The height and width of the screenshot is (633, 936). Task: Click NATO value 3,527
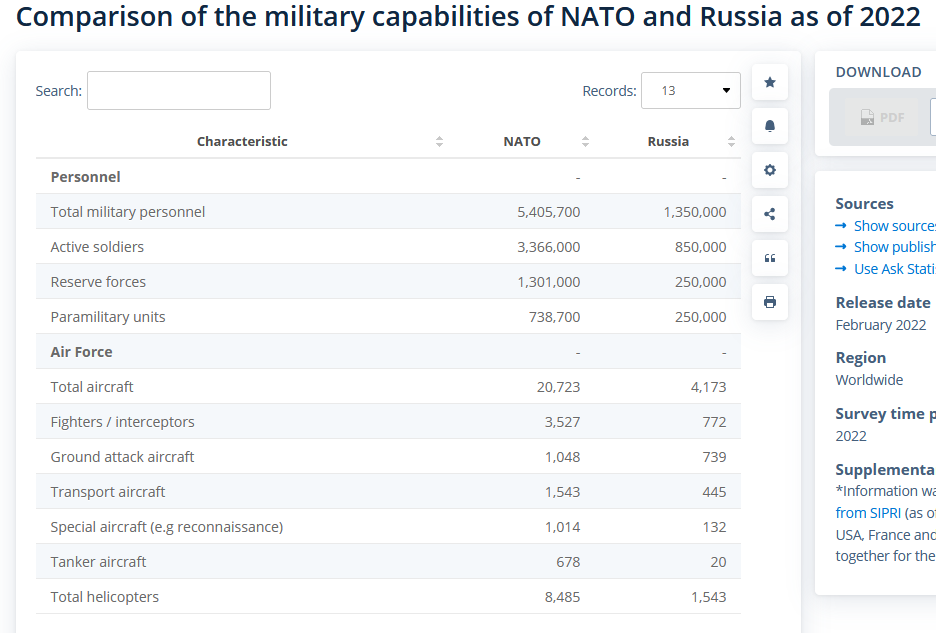click(x=562, y=422)
